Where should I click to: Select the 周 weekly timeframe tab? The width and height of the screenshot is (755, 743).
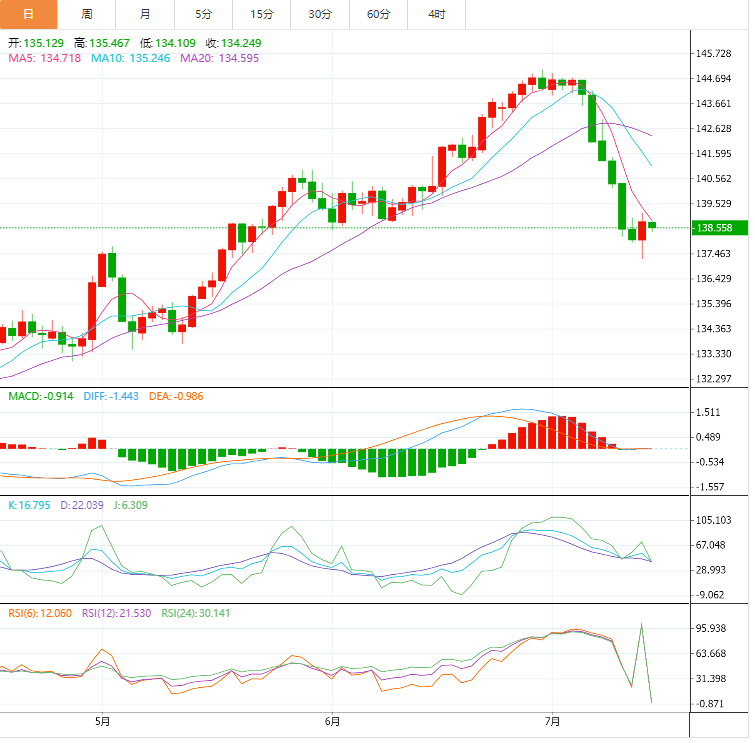[87, 14]
